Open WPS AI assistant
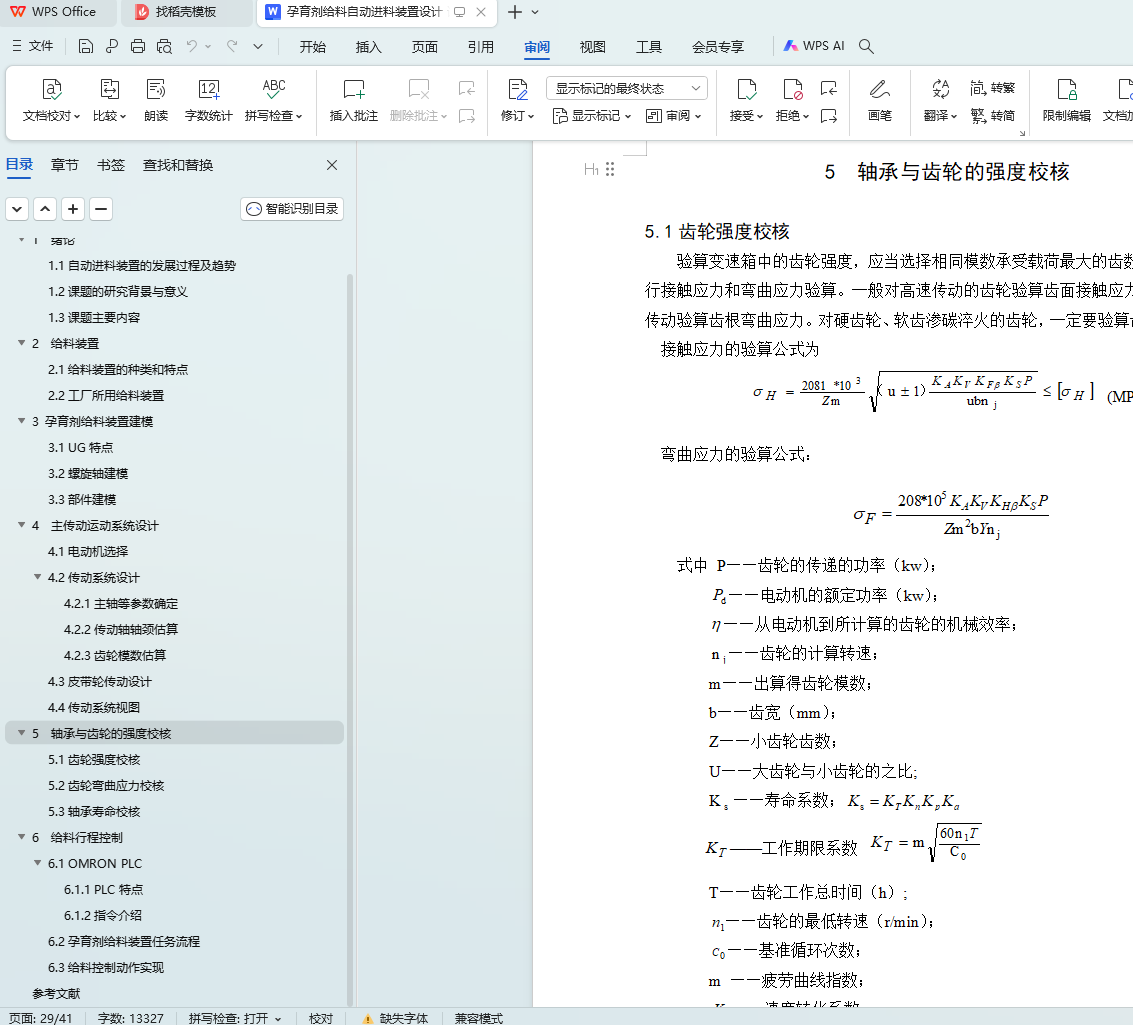Viewport: 1133px width, 1025px height. [x=814, y=46]
